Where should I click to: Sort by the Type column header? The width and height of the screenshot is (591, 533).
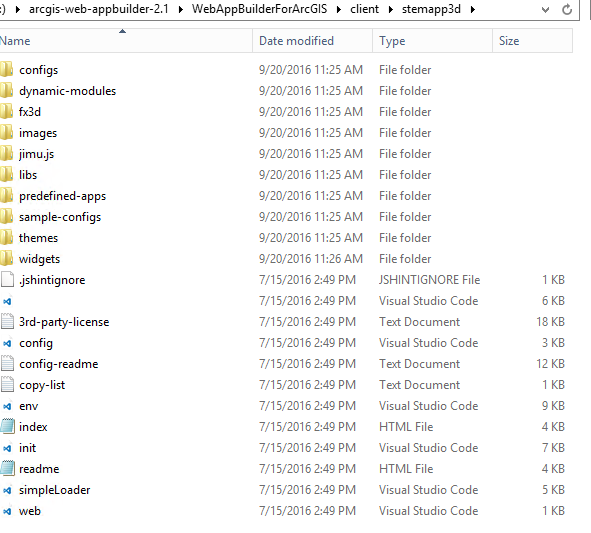coord(432,41)
